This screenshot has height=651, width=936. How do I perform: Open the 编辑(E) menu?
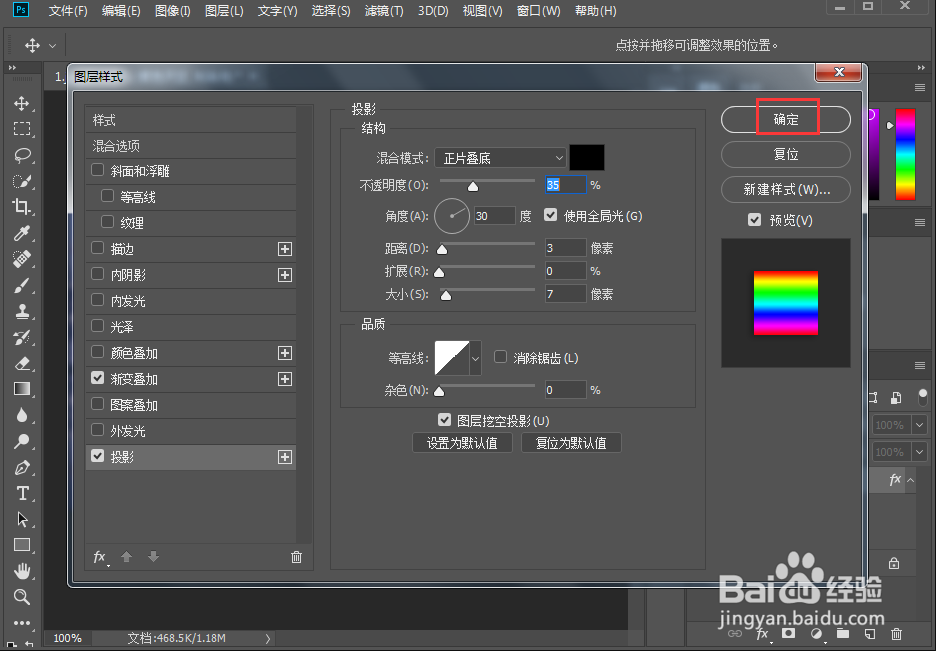tap(121, 11)
